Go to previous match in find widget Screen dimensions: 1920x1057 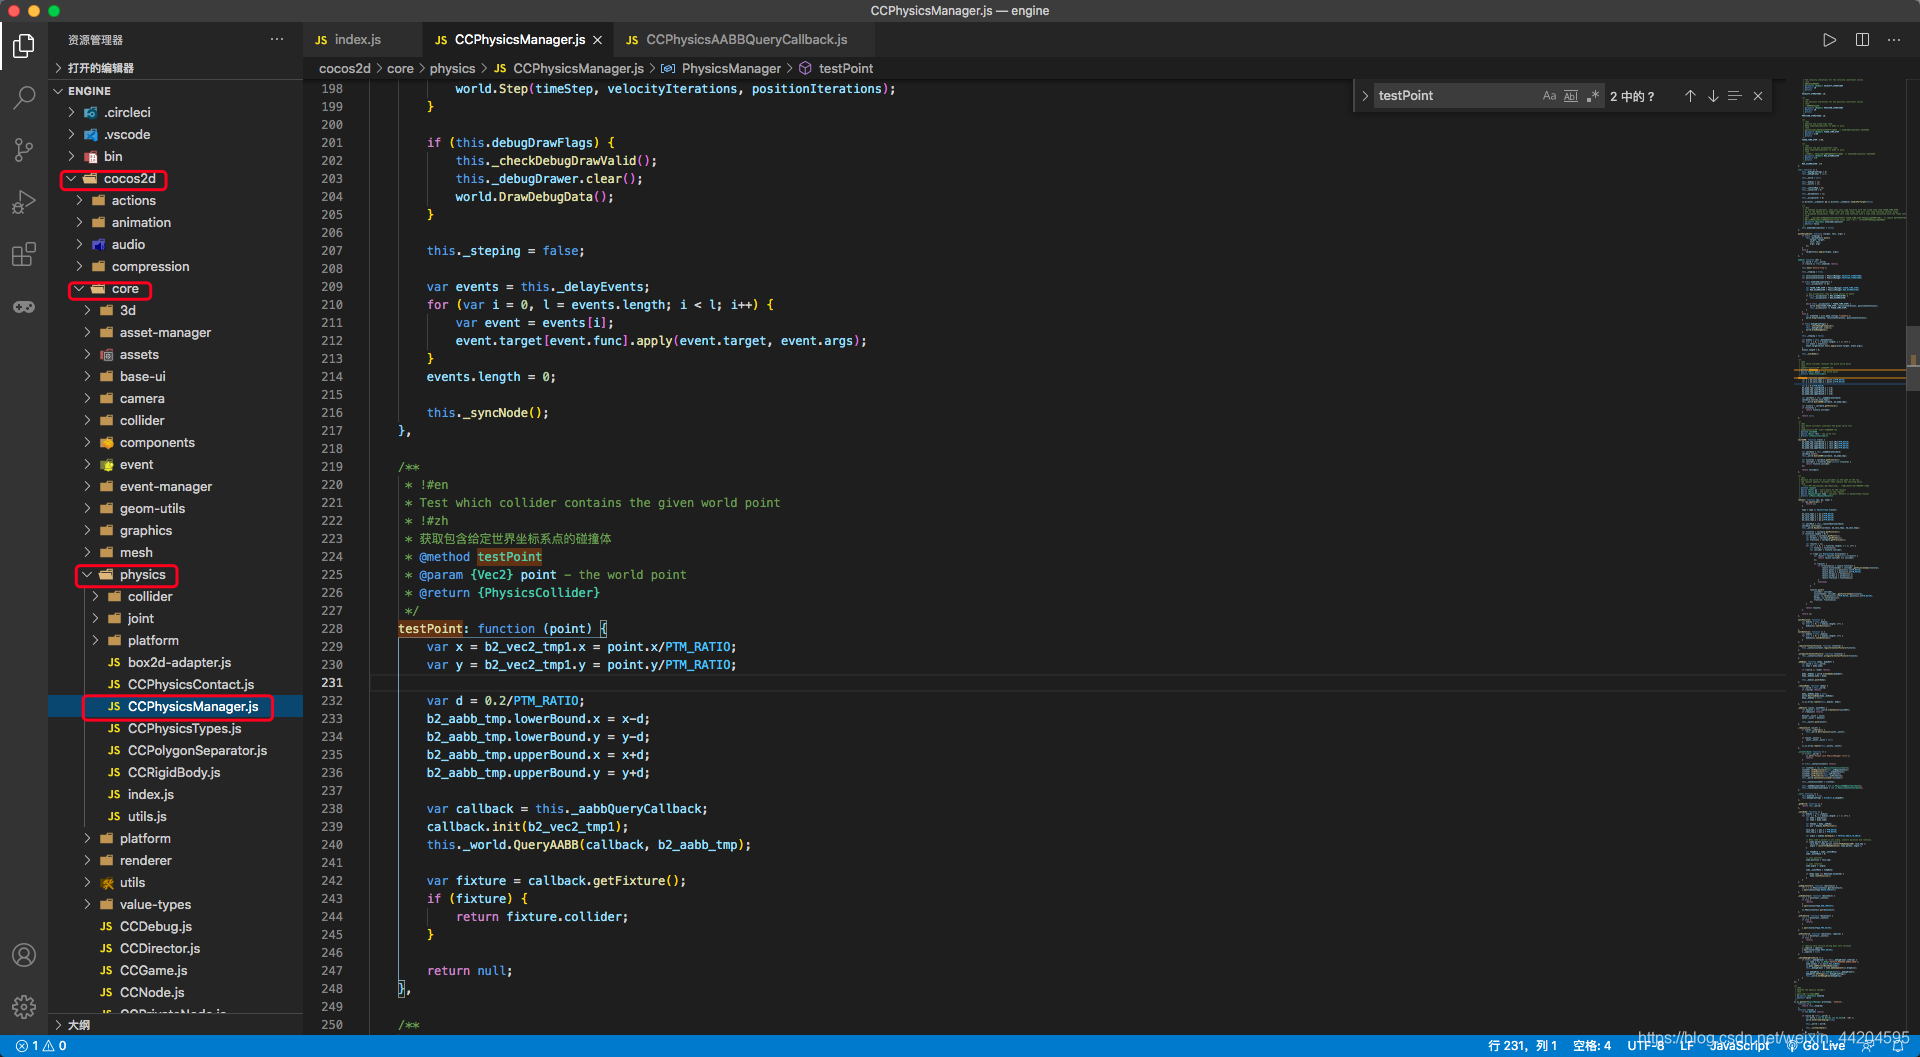coord(1690,96)
